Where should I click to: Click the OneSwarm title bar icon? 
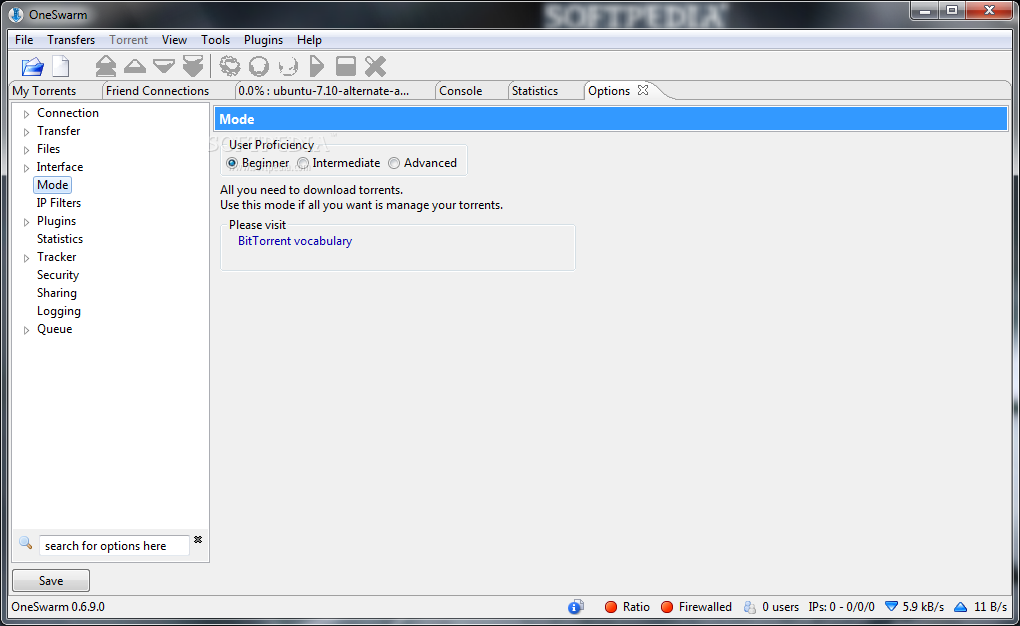16,14
